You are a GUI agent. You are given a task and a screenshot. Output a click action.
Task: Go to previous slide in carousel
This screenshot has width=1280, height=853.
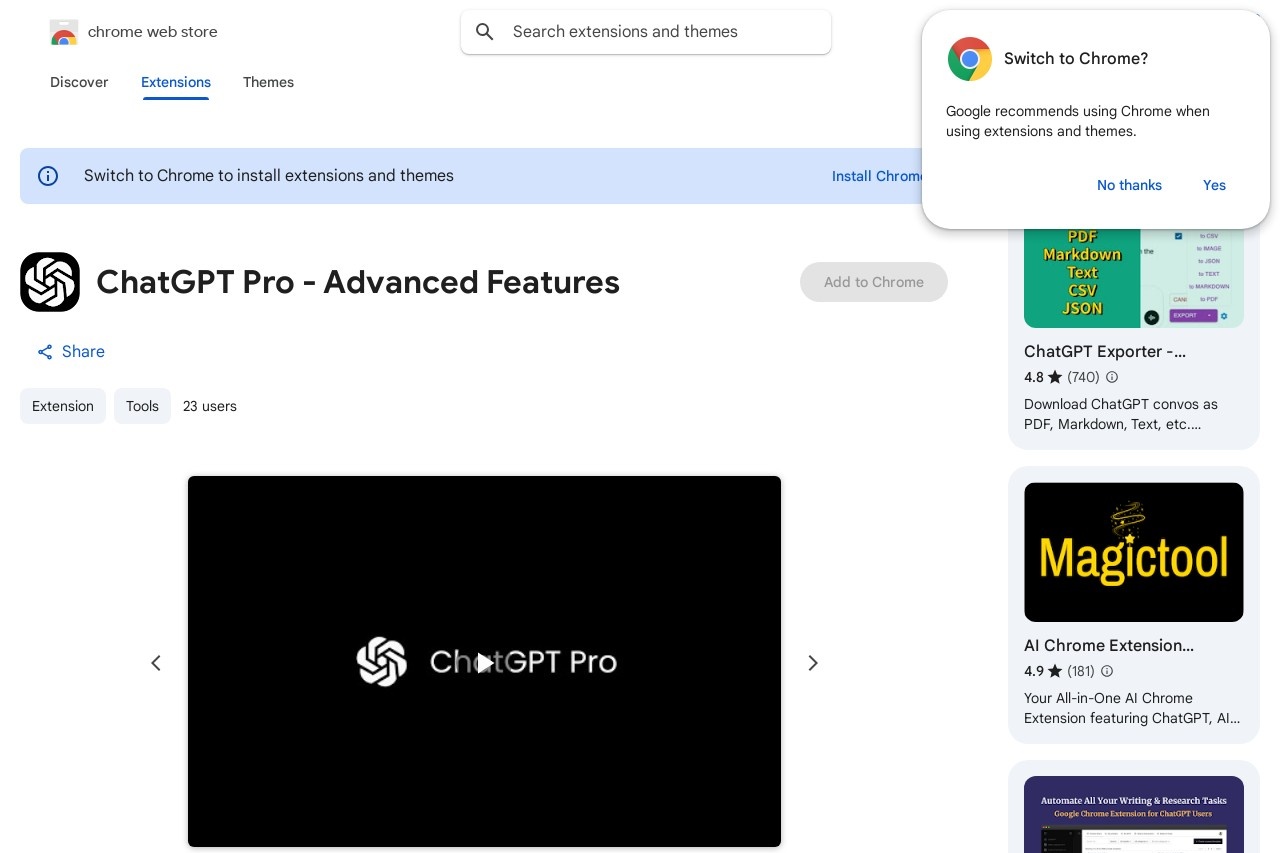(156, 663)
